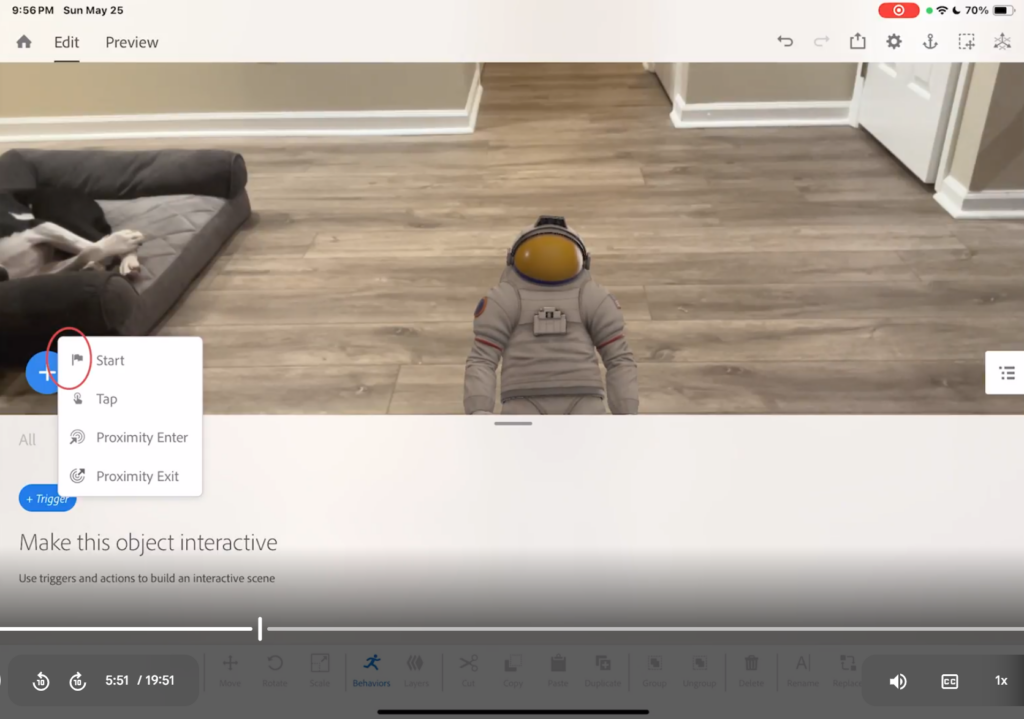
Task: Rewind the video 10 seconds
Action: click(40, 681)
